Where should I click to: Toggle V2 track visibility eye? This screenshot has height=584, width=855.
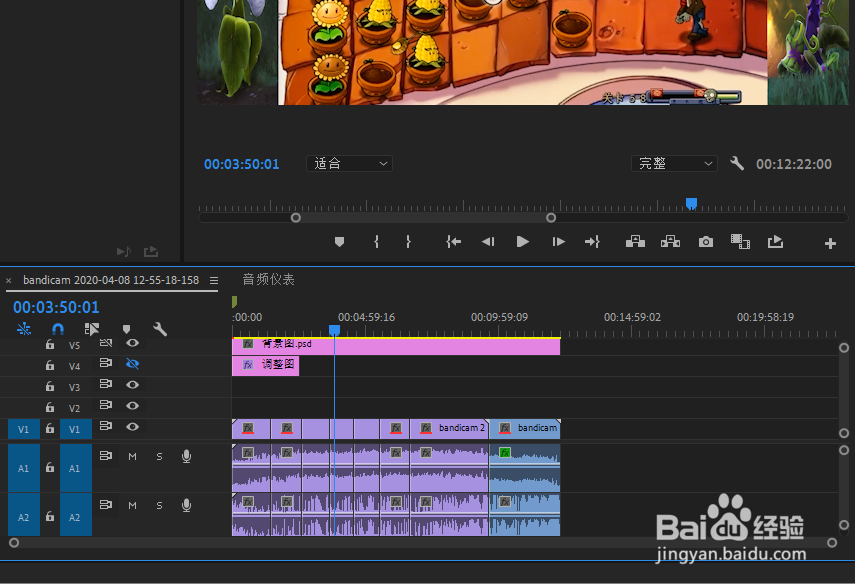pyautogui.click(x=133, y=406)
